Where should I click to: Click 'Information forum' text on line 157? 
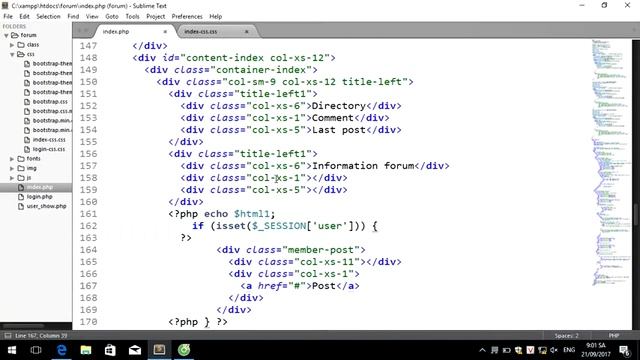click(363, 166)
